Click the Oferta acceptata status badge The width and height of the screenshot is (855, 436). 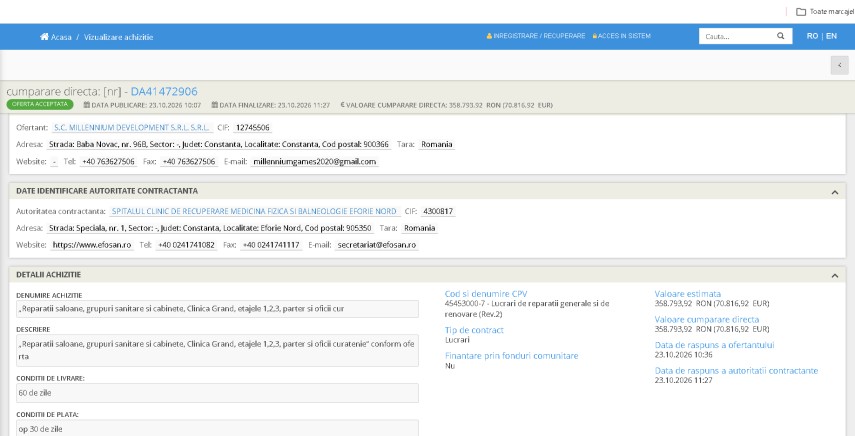[x=40, y=104]
